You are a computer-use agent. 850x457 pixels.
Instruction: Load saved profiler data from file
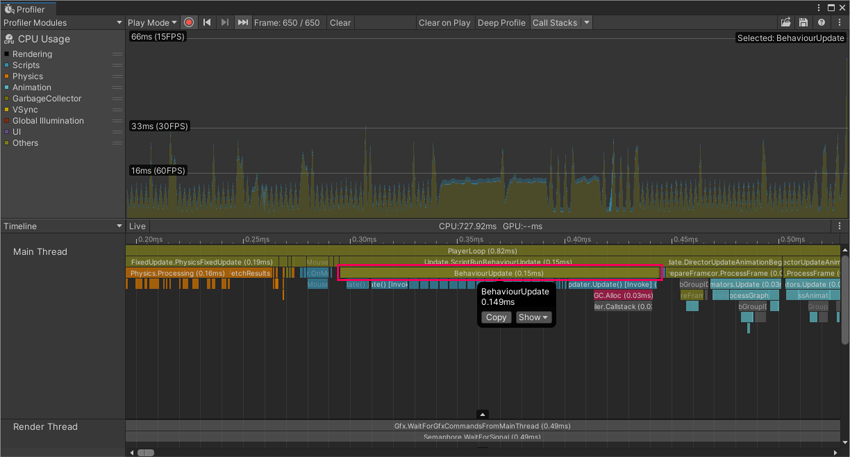point(786,22)
